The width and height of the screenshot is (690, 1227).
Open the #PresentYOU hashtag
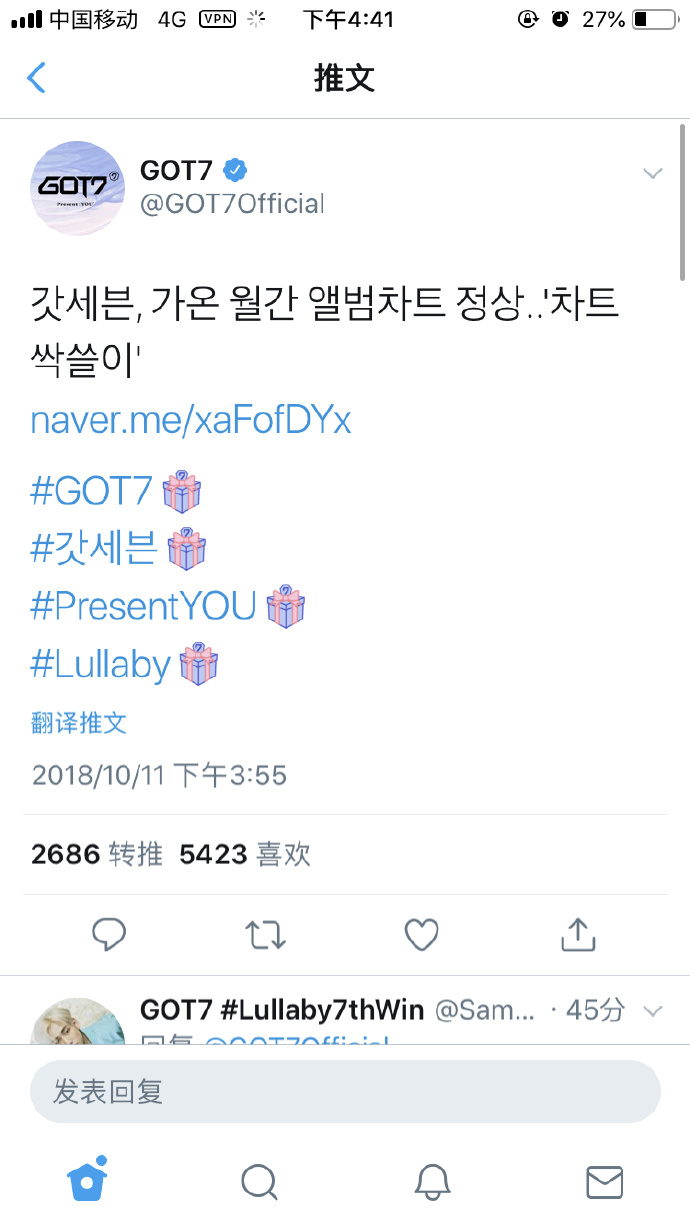click(x=144, y=606)
